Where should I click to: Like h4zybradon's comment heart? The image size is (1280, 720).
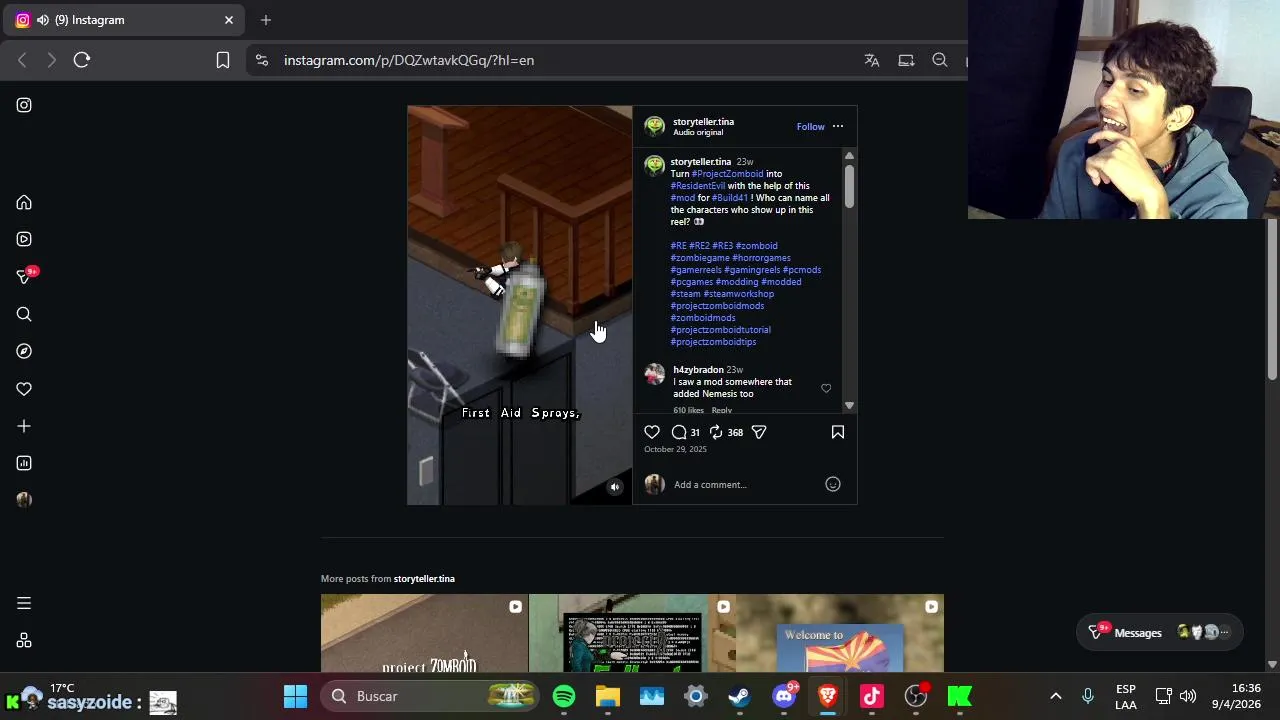[826, 388]
